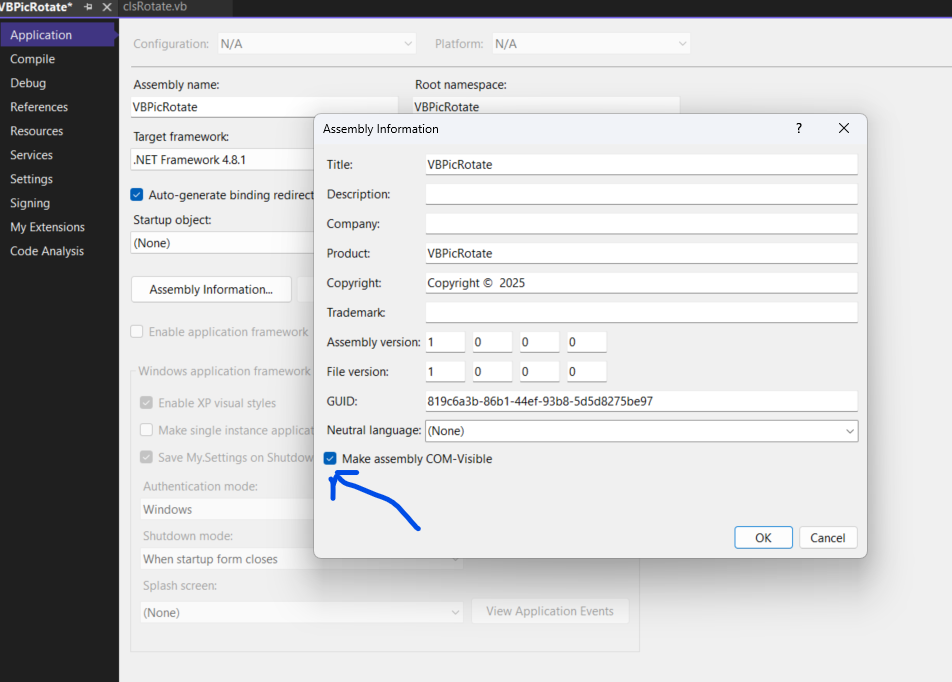This screenshot has height=682, width=952.
Task: Toggle Save My.Settings on Shutdown checkbox
Action: (146, 457)
